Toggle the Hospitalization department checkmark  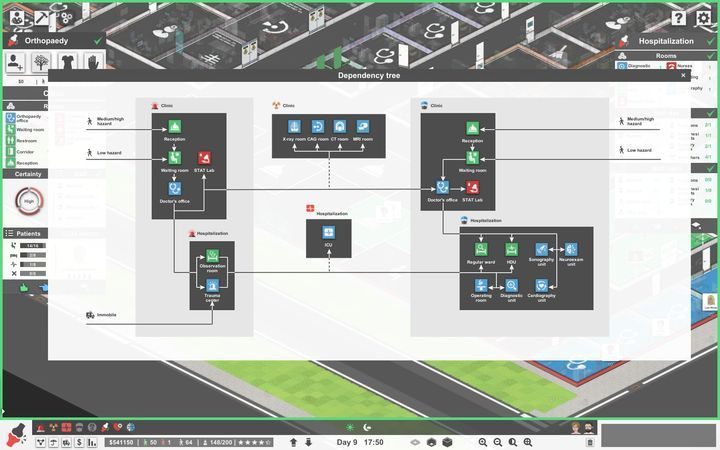[x=708, y=41]
